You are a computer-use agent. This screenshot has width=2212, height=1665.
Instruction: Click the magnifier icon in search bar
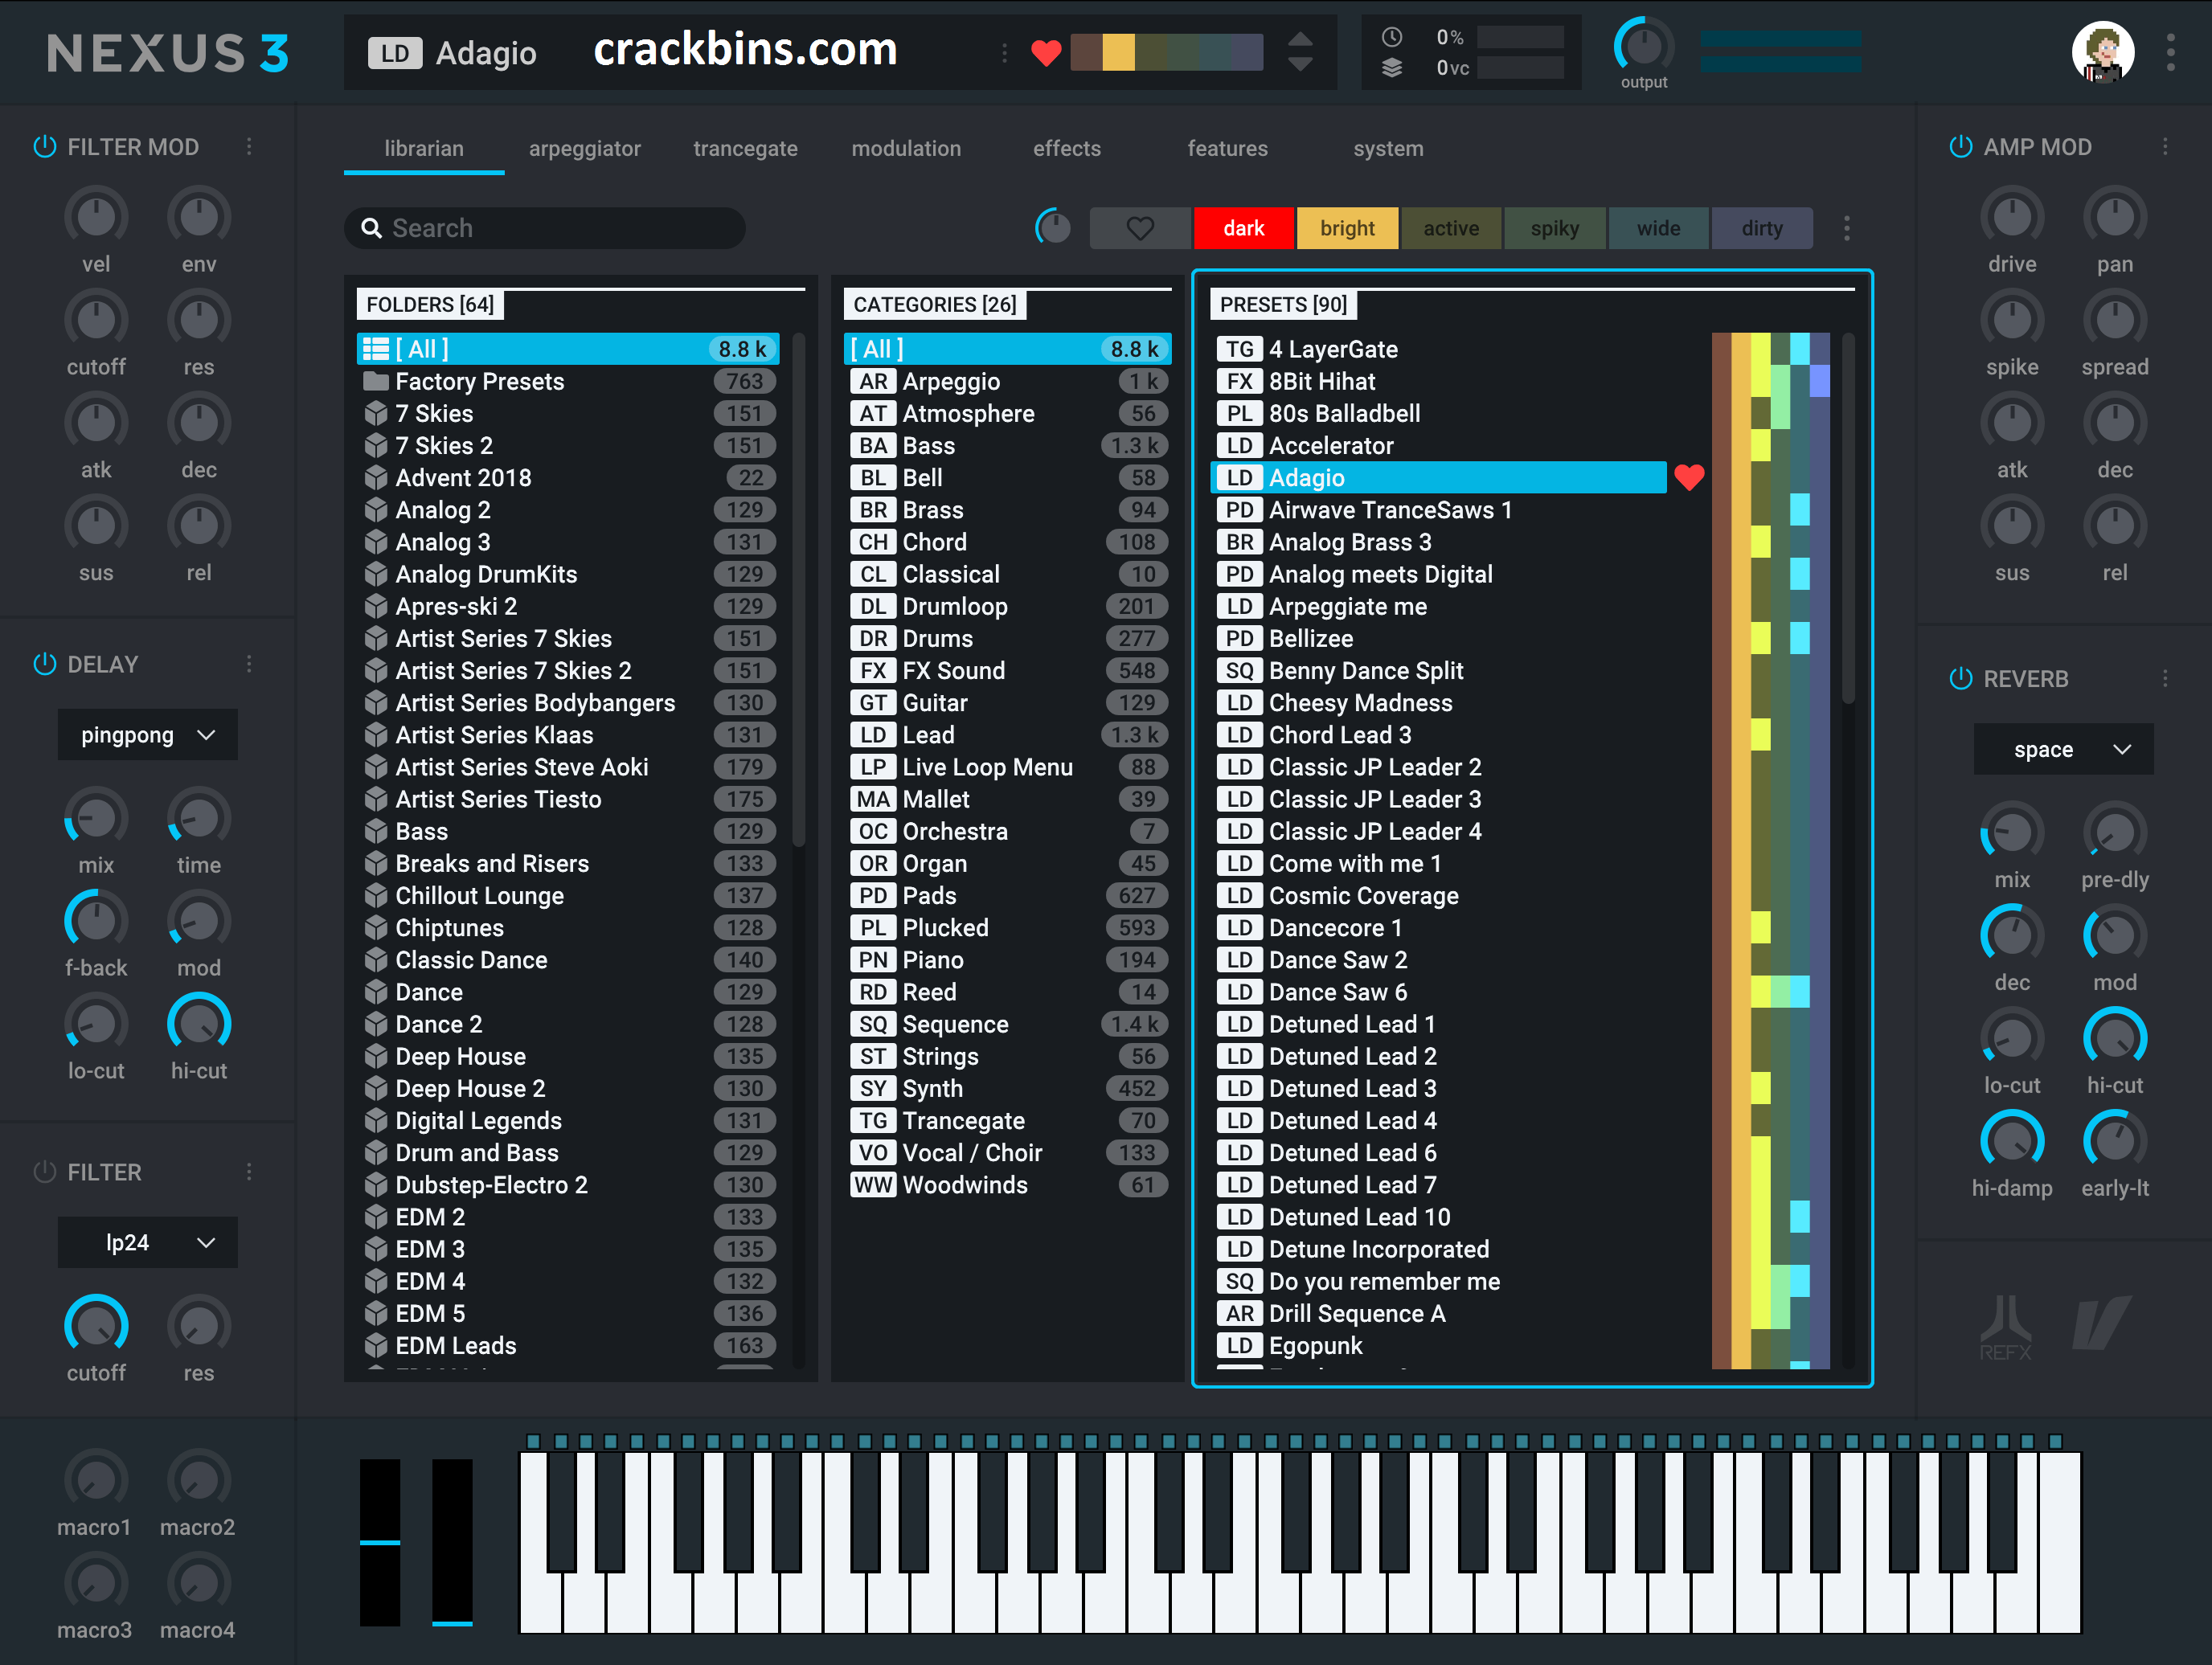371,228
